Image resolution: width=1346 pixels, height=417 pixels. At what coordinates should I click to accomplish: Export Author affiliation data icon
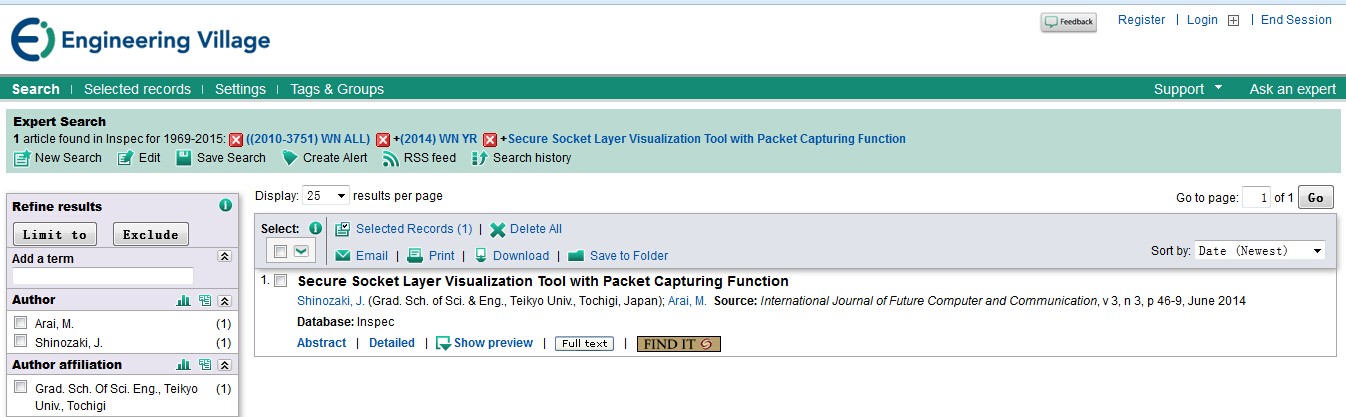(205, 365)
